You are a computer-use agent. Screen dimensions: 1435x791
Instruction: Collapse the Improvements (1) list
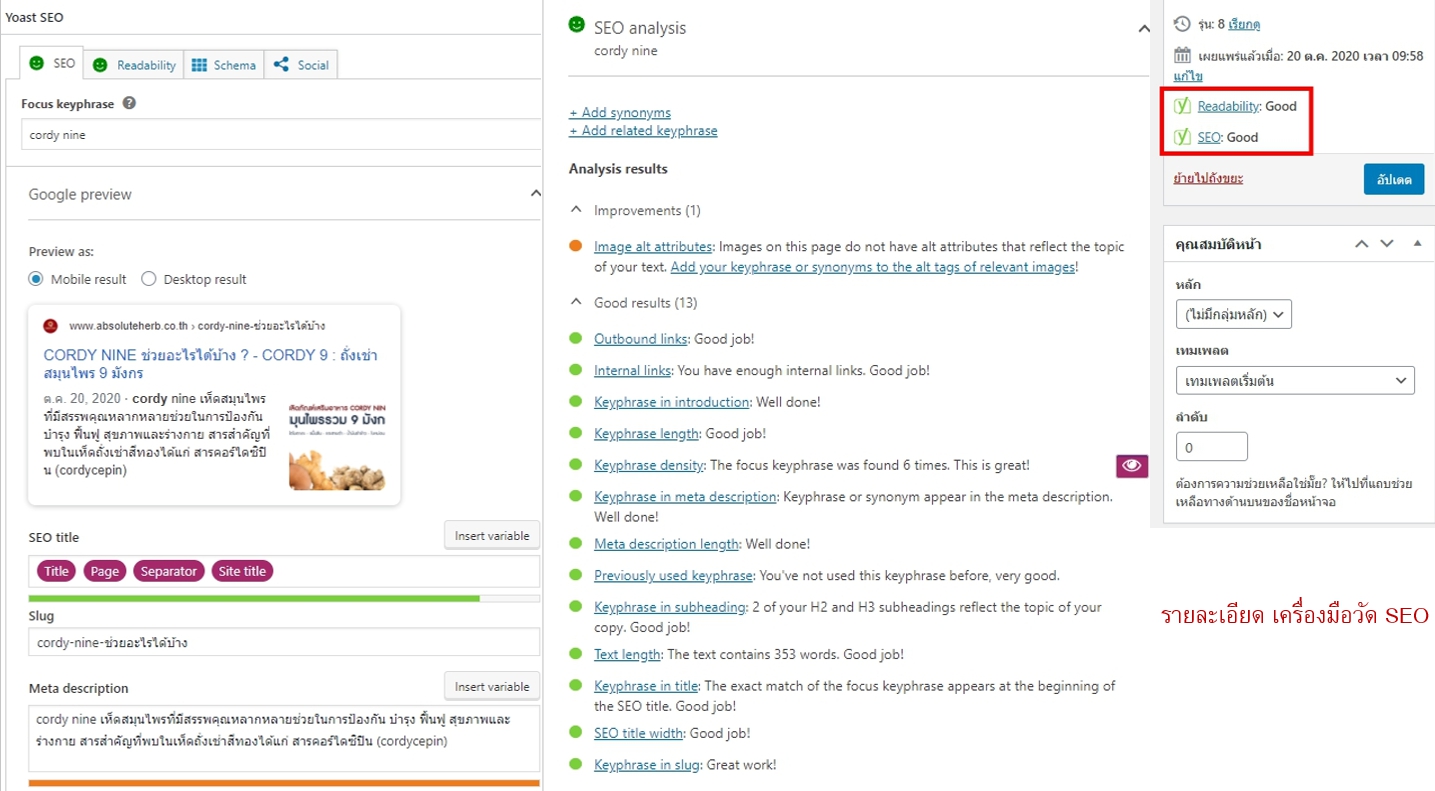pos(576,211)
